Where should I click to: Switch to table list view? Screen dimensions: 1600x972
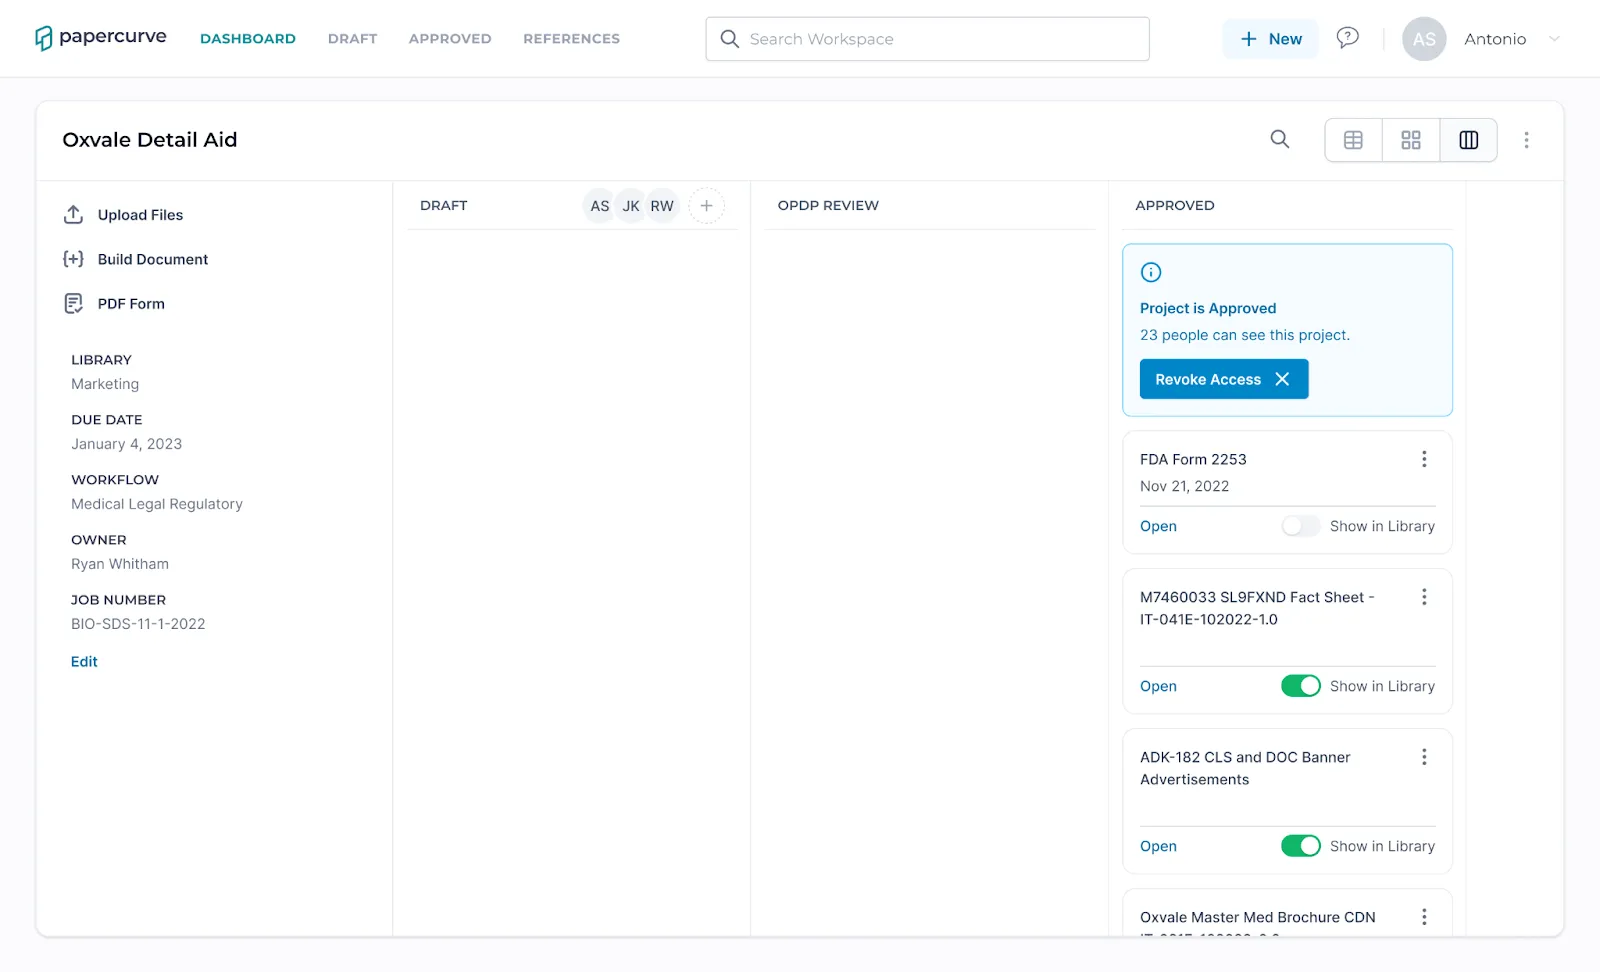pyautogui.click(x=1353, y=140)
